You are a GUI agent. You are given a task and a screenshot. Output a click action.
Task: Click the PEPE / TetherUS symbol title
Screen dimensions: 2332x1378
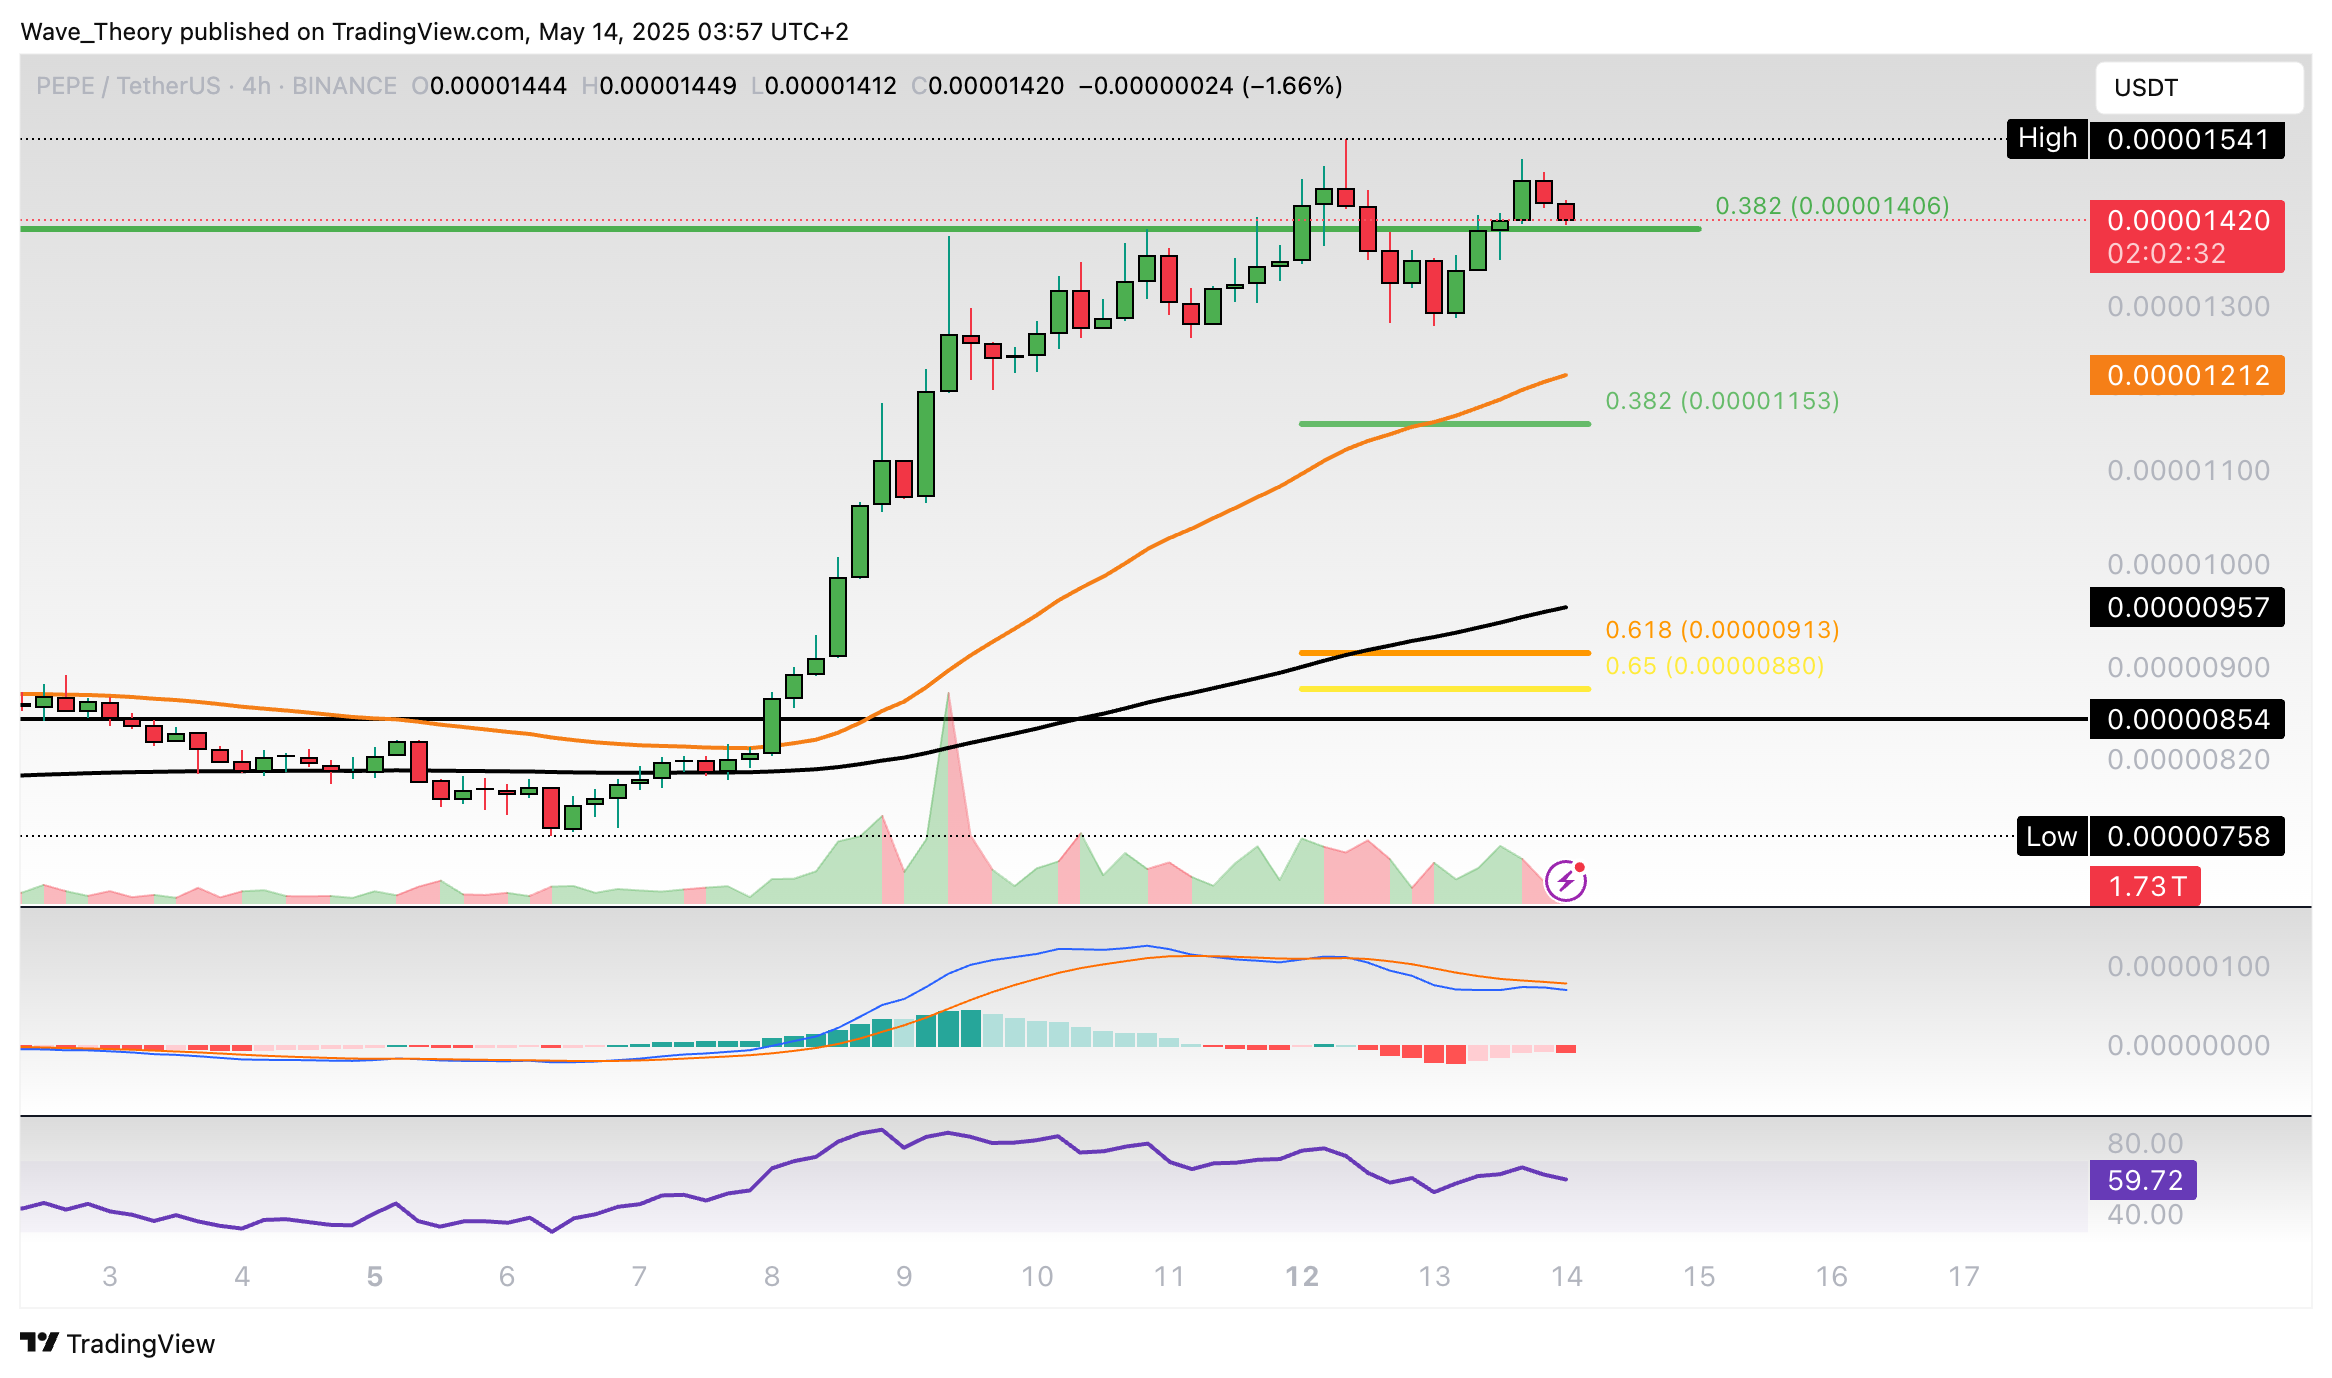[x=128, y=86]
